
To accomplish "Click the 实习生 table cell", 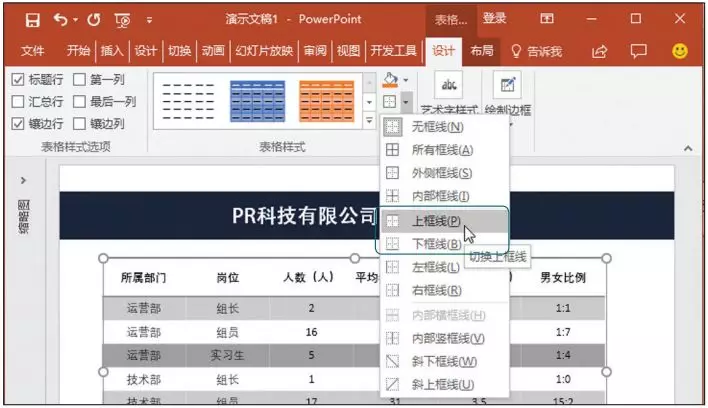I will [x=227, y=355].
